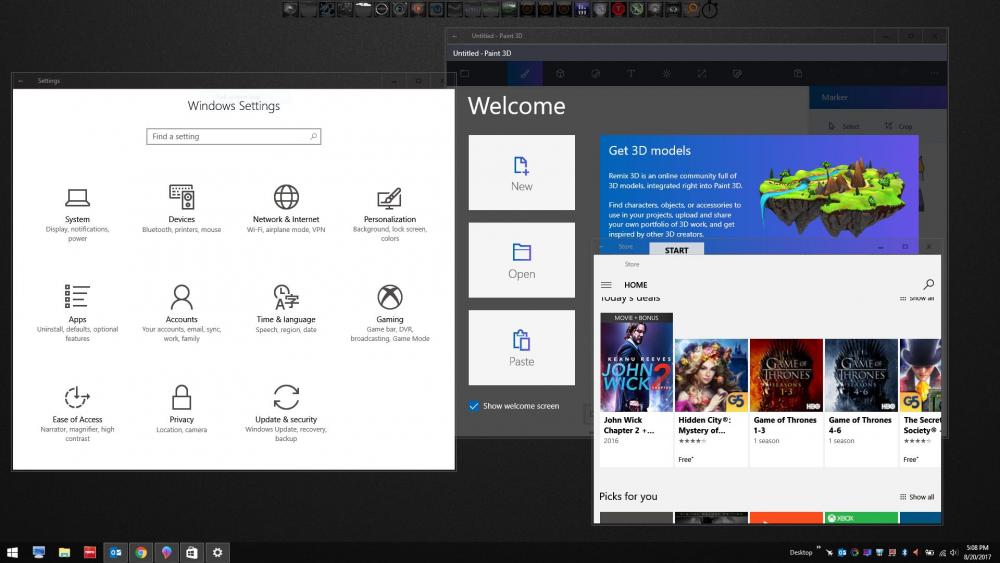
Task: Open the Gaming settings Xbox icon
Action: (x=390, y=297)
